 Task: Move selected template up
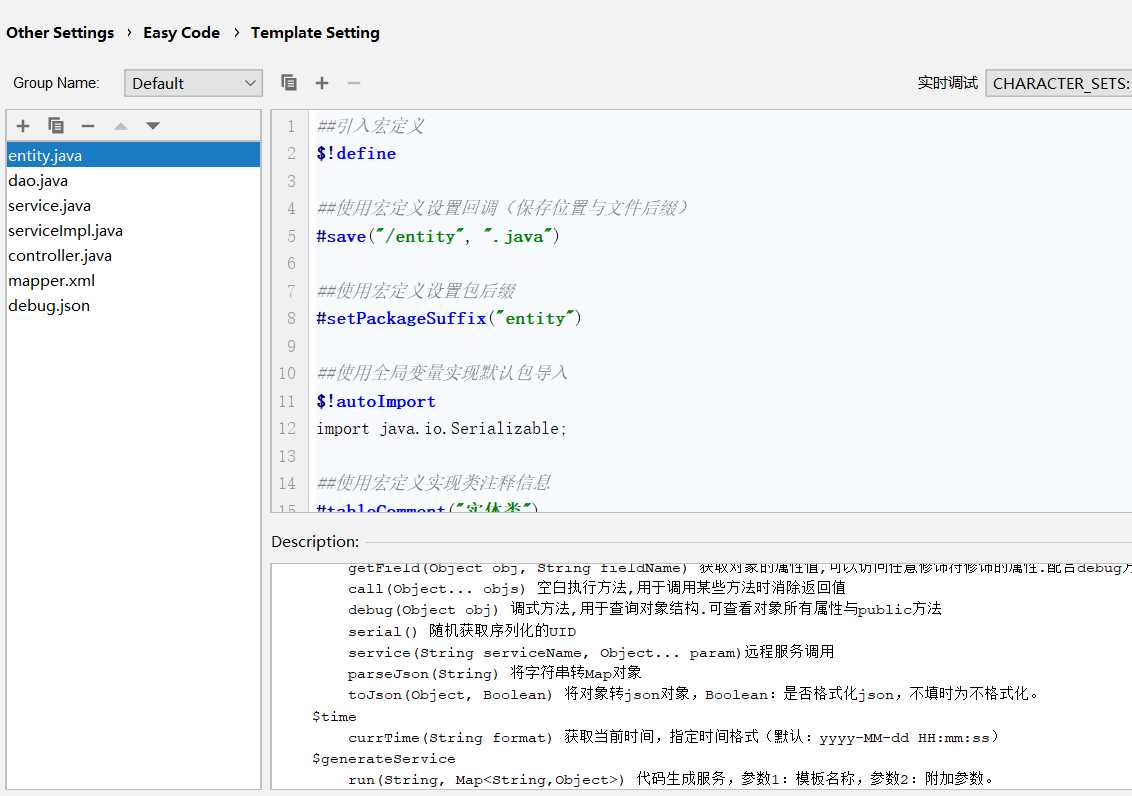click(x=121, y=126)
